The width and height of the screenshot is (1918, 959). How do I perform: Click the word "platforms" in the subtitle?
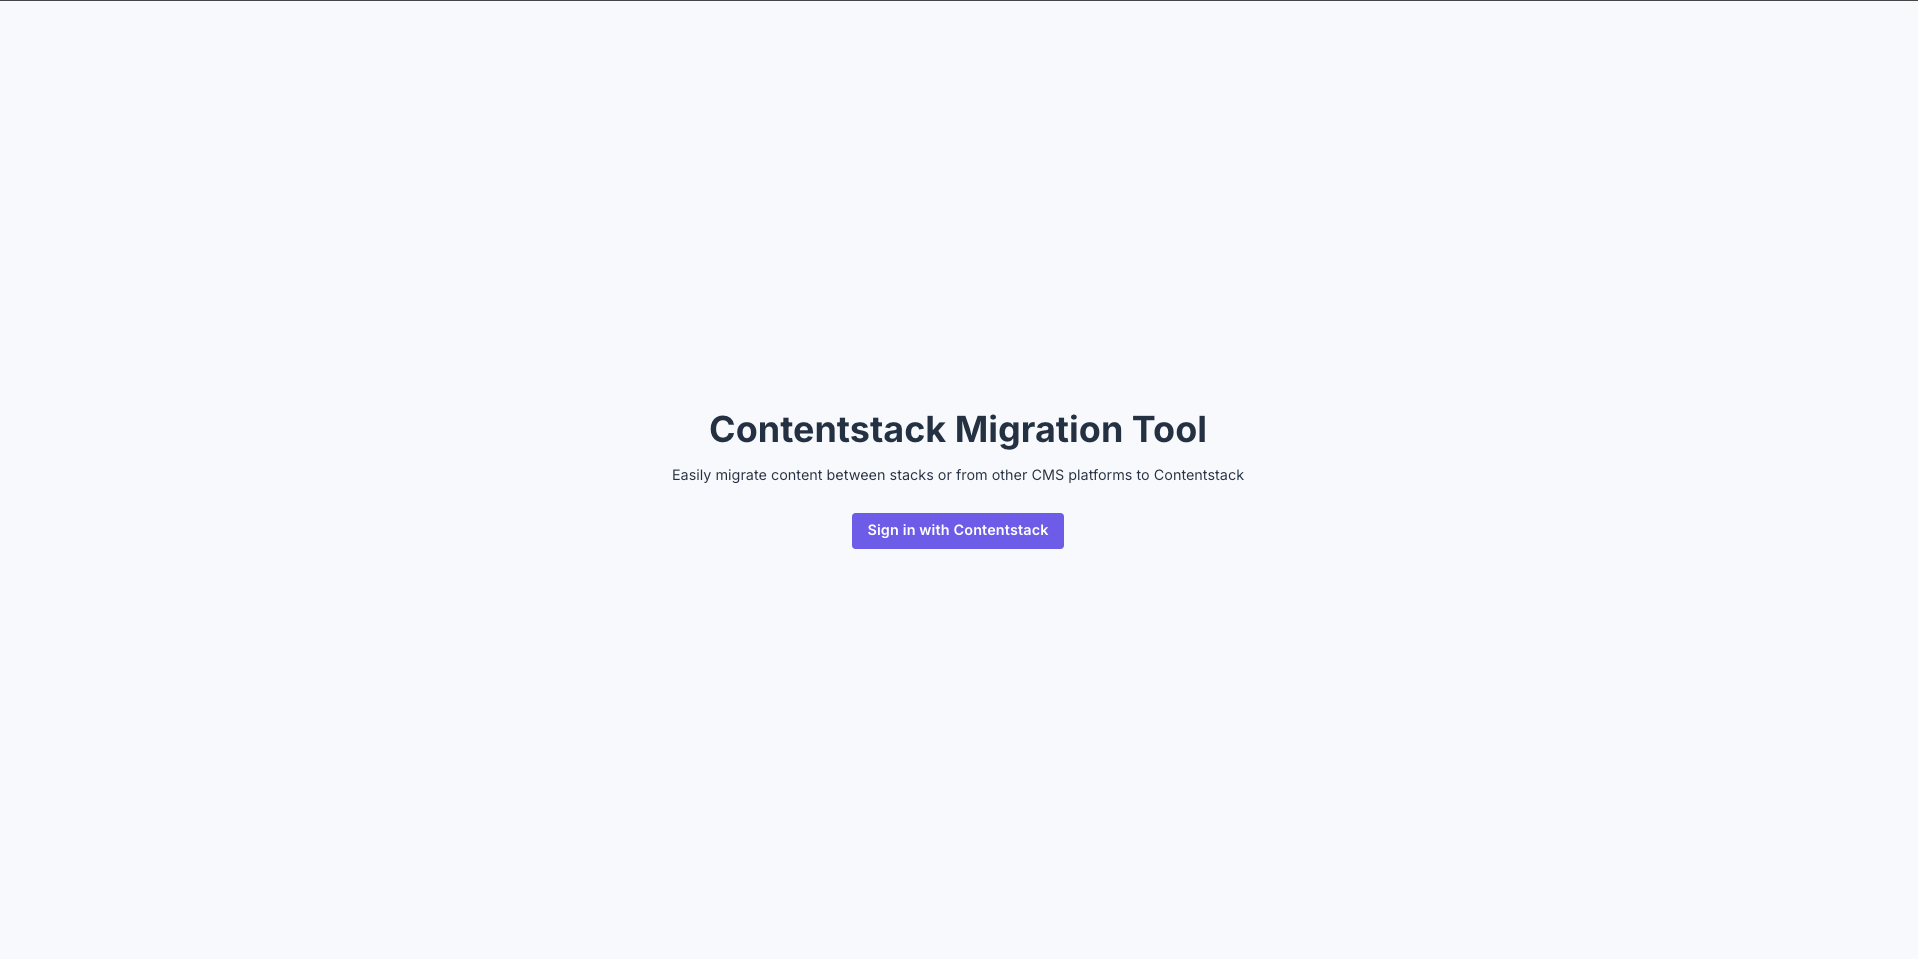click(1100, 475)
